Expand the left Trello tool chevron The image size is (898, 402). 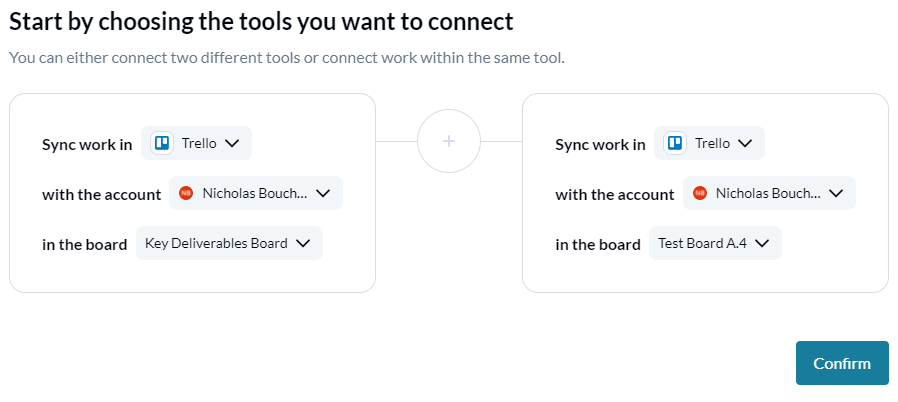(x=232, y=143)
